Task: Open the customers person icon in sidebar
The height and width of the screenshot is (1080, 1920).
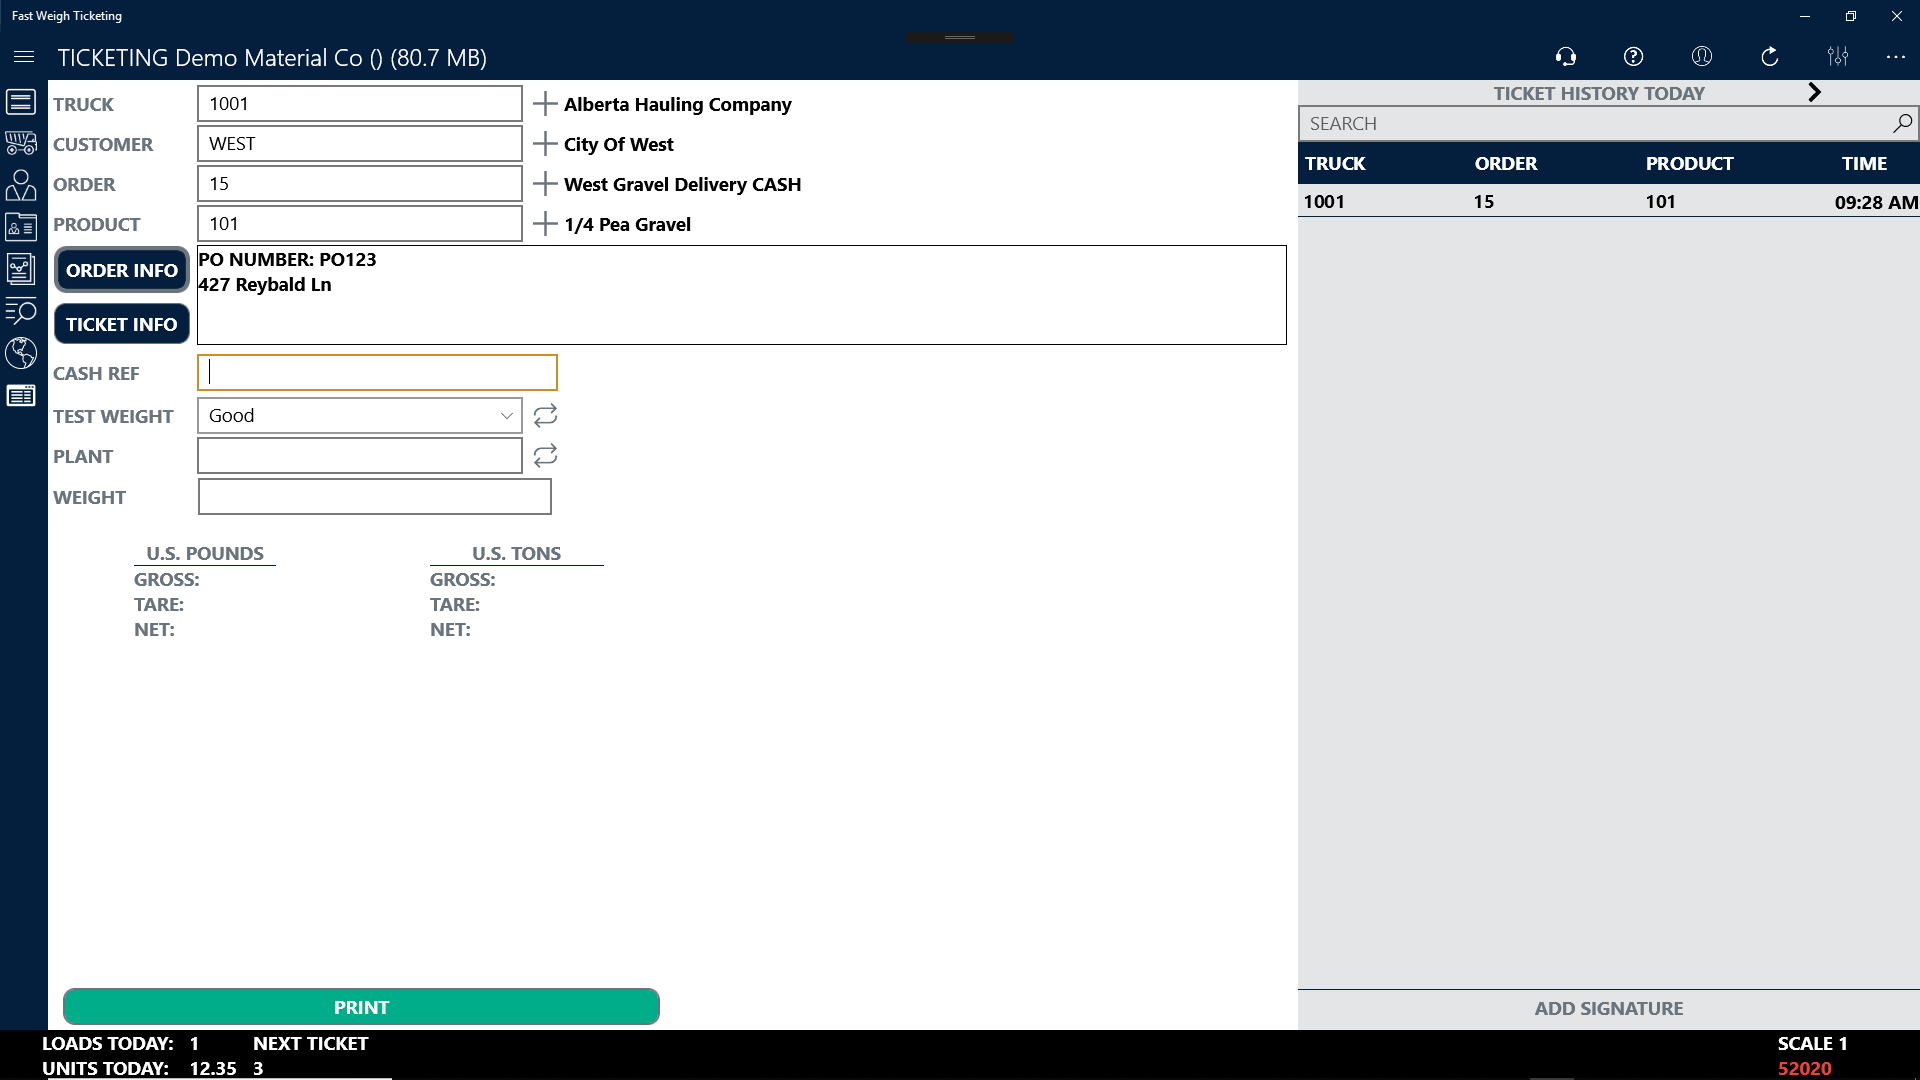Action: (21, 185)
